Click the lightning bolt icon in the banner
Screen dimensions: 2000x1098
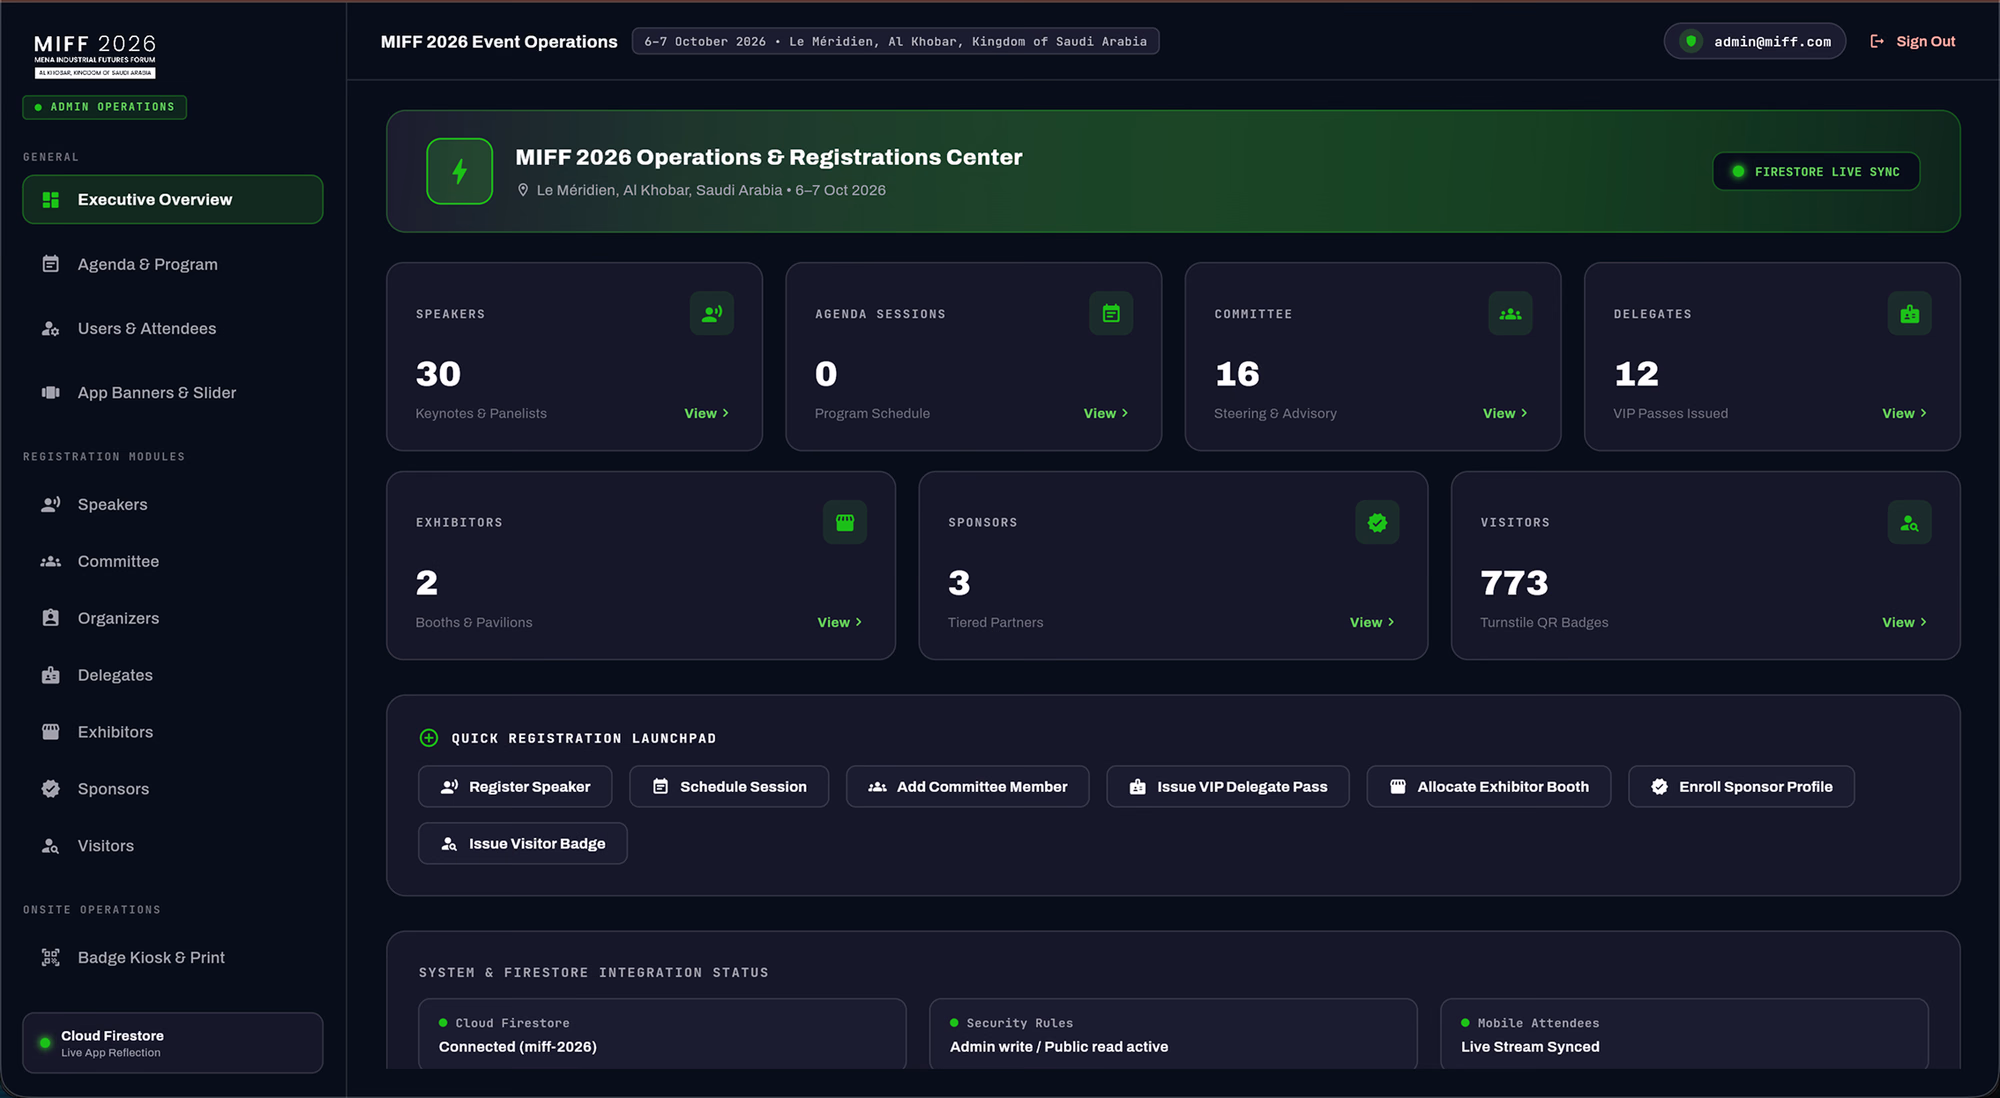(x=459, y=171)
